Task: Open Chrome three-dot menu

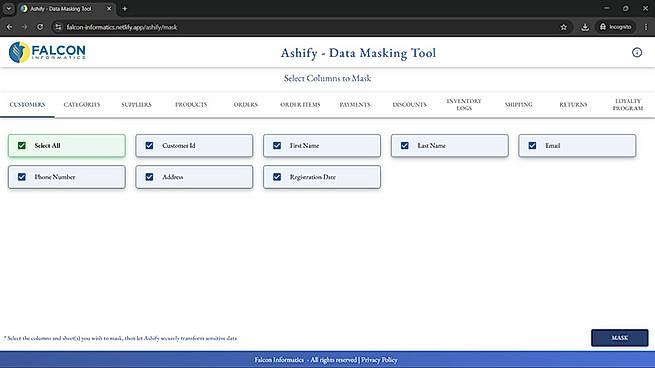Action: coord(646,27)
